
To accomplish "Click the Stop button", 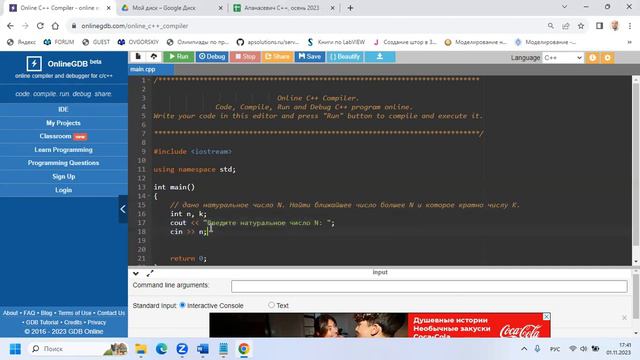I will tap(245, 56).
